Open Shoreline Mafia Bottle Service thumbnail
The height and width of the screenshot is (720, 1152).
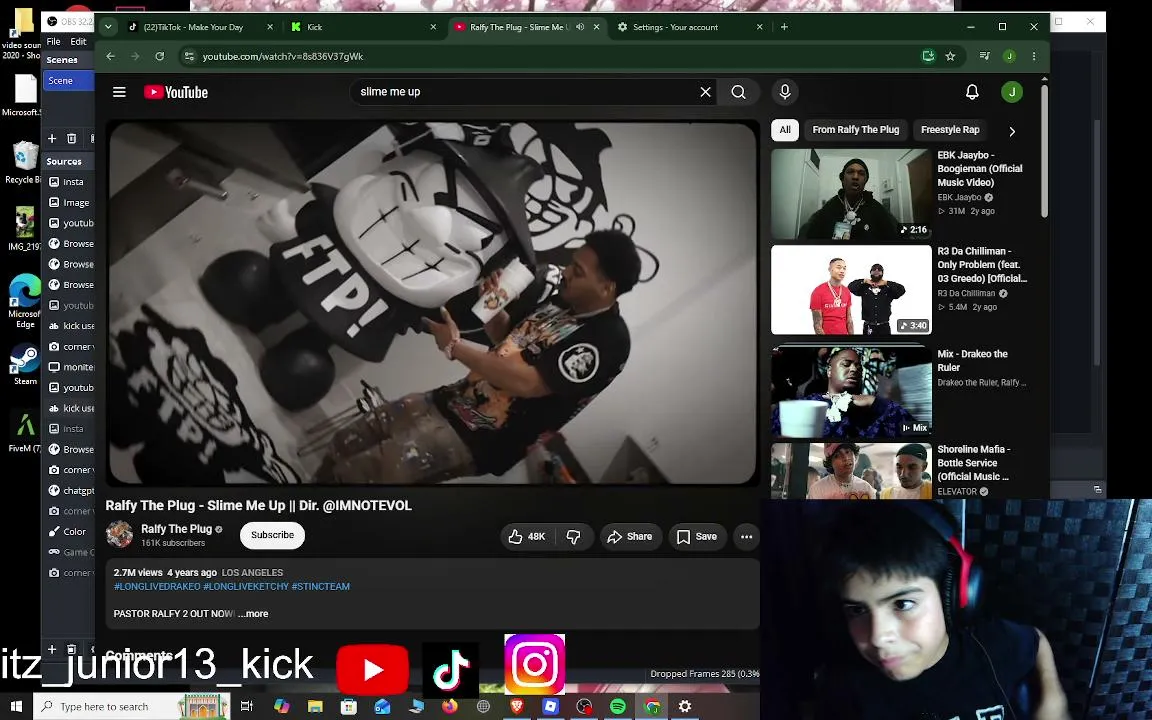pyautogui.click(x=851, y=470)
